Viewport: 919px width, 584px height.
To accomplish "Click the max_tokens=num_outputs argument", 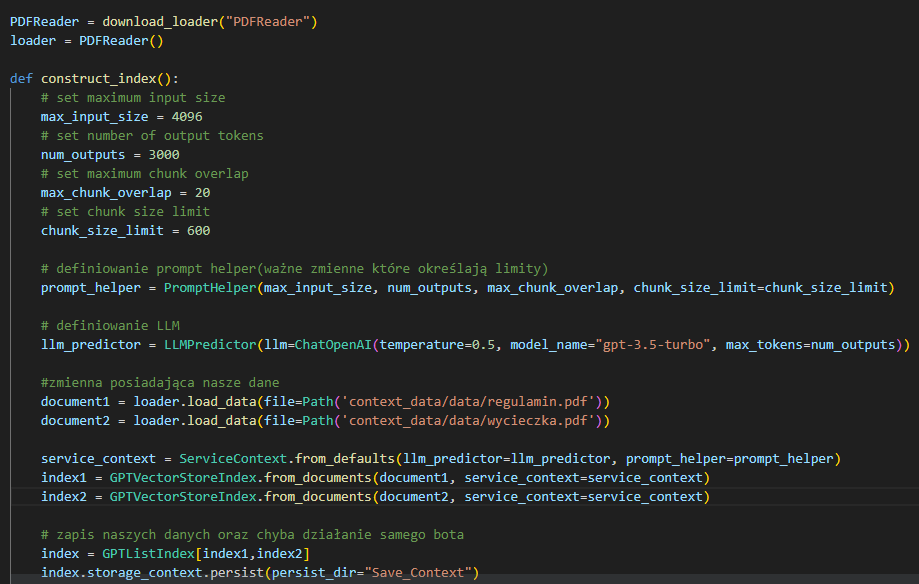I will point(811,345).
